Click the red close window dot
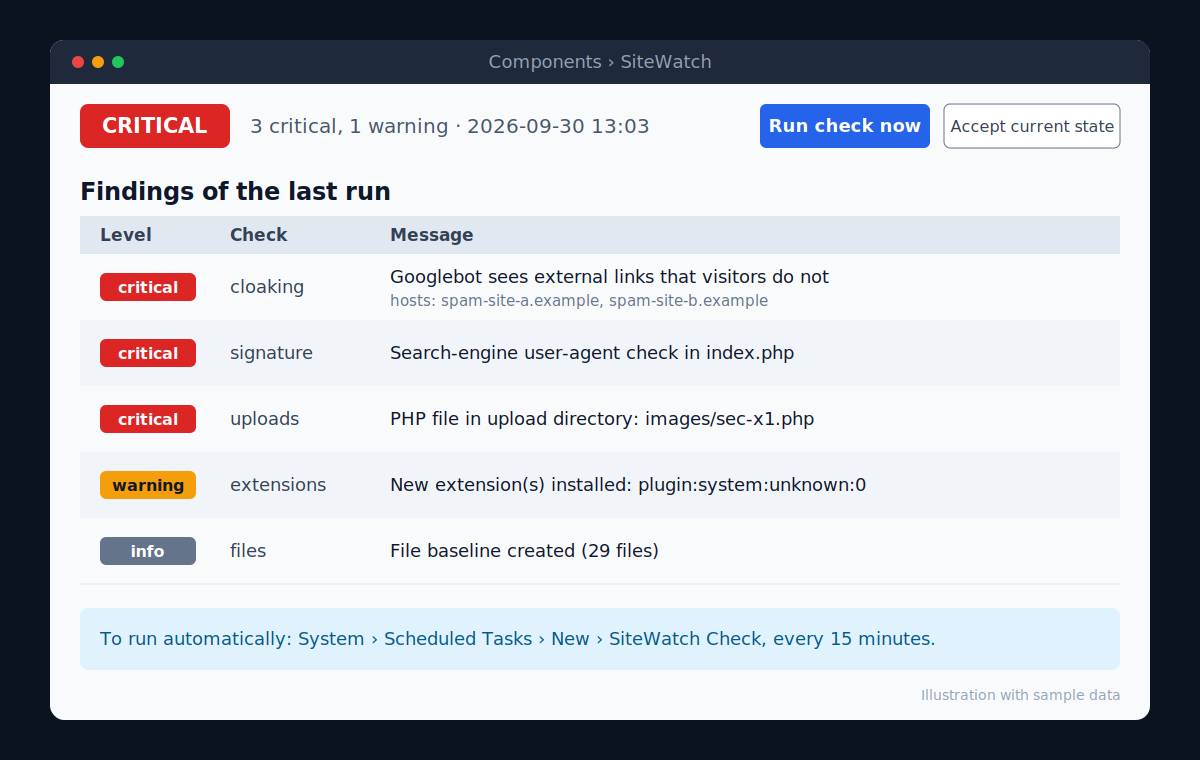This screenshot has height=760, width=1200. pyautogui.click(x=78, y=62)
